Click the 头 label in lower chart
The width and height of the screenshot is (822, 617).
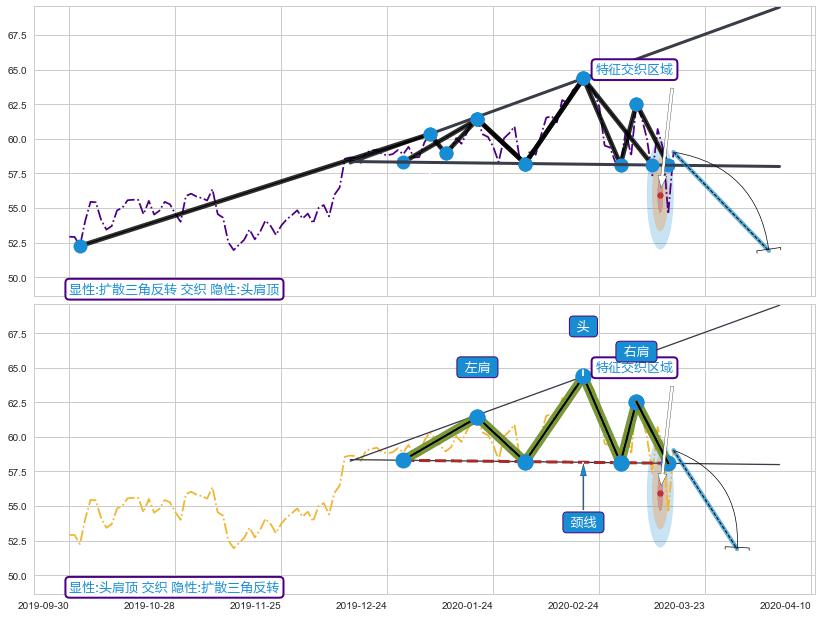pos(583,326)
